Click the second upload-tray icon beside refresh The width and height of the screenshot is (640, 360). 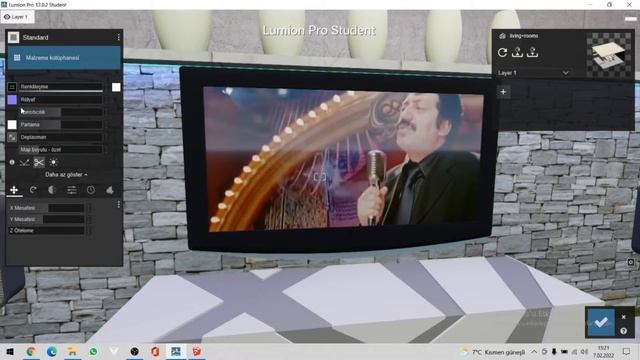(x=532, y=52)
